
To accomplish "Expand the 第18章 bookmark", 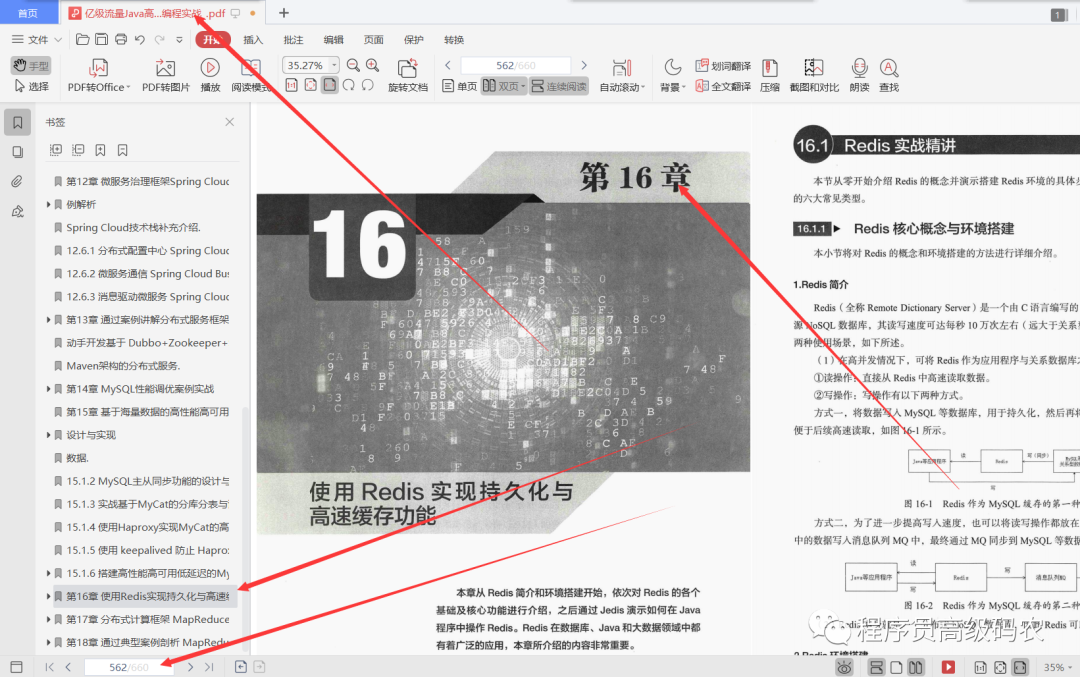I will coord(48,643).
